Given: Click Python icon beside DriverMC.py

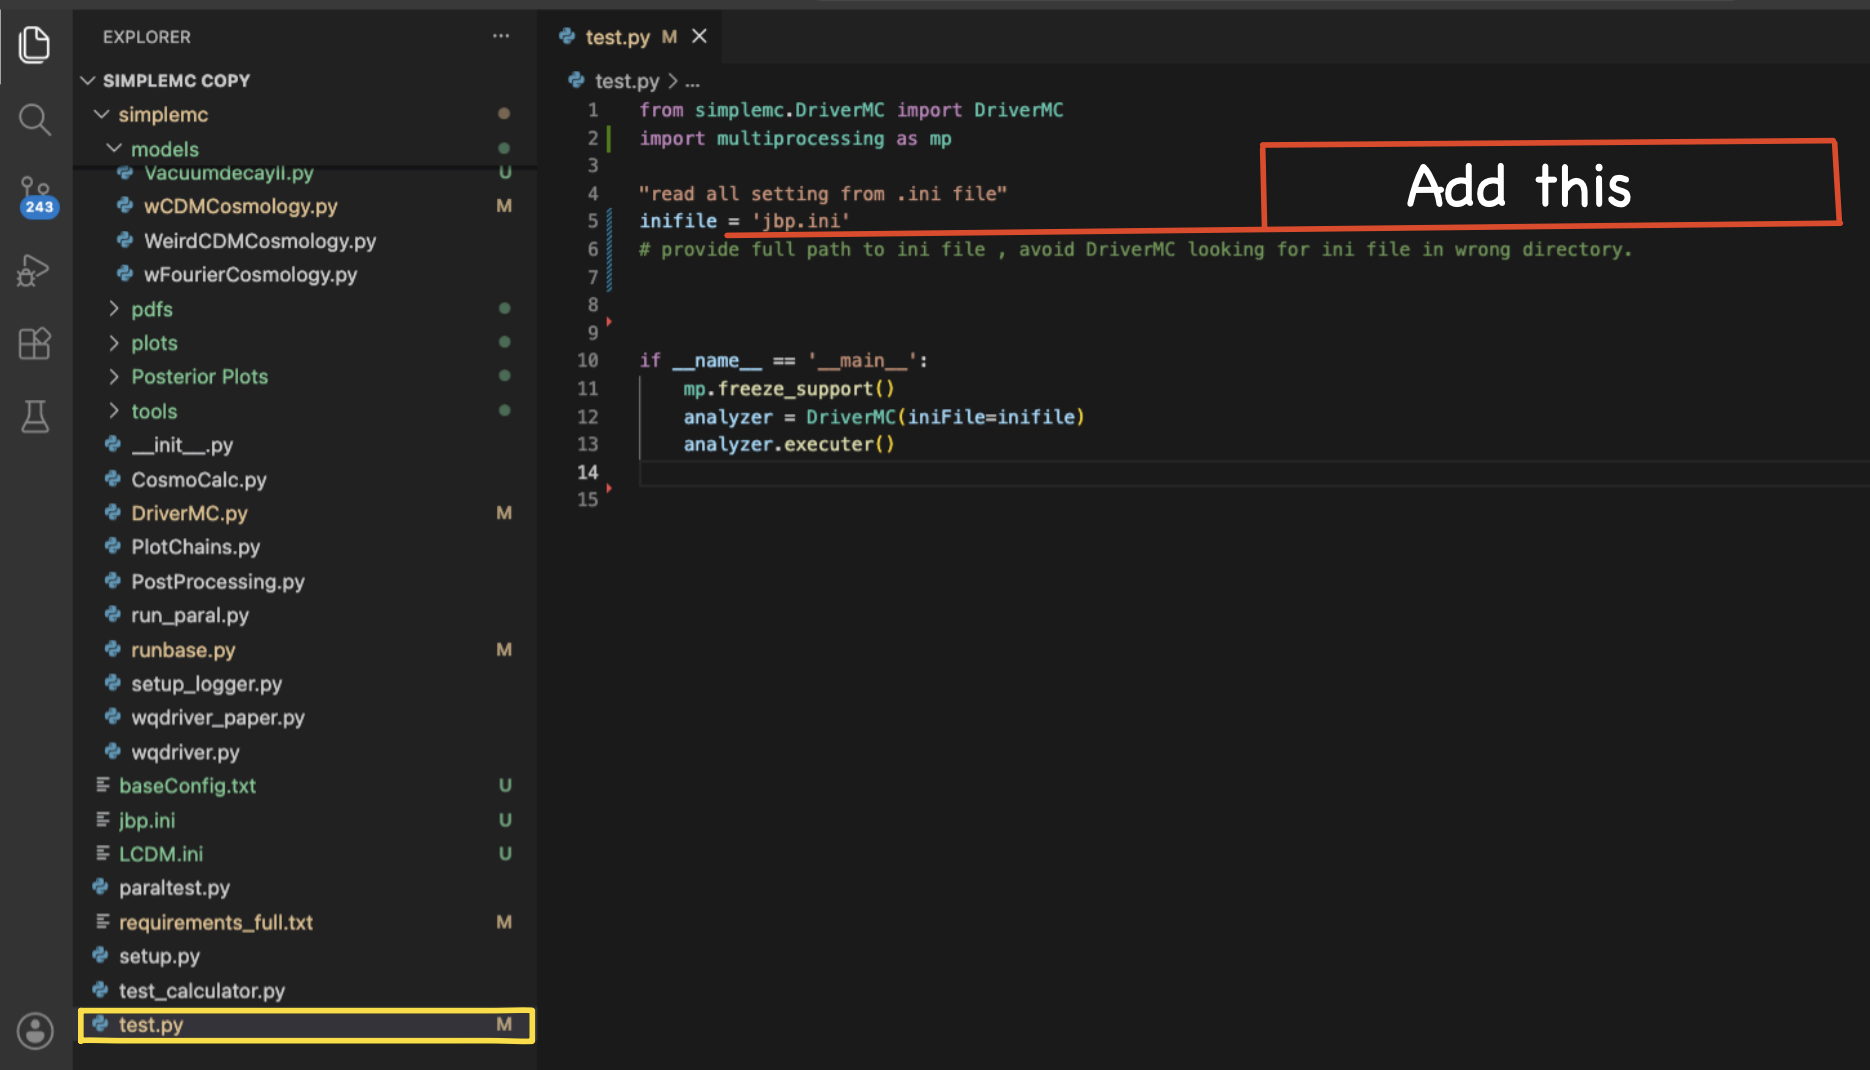Looking at the screenshot, I should [x=113, y=512].
